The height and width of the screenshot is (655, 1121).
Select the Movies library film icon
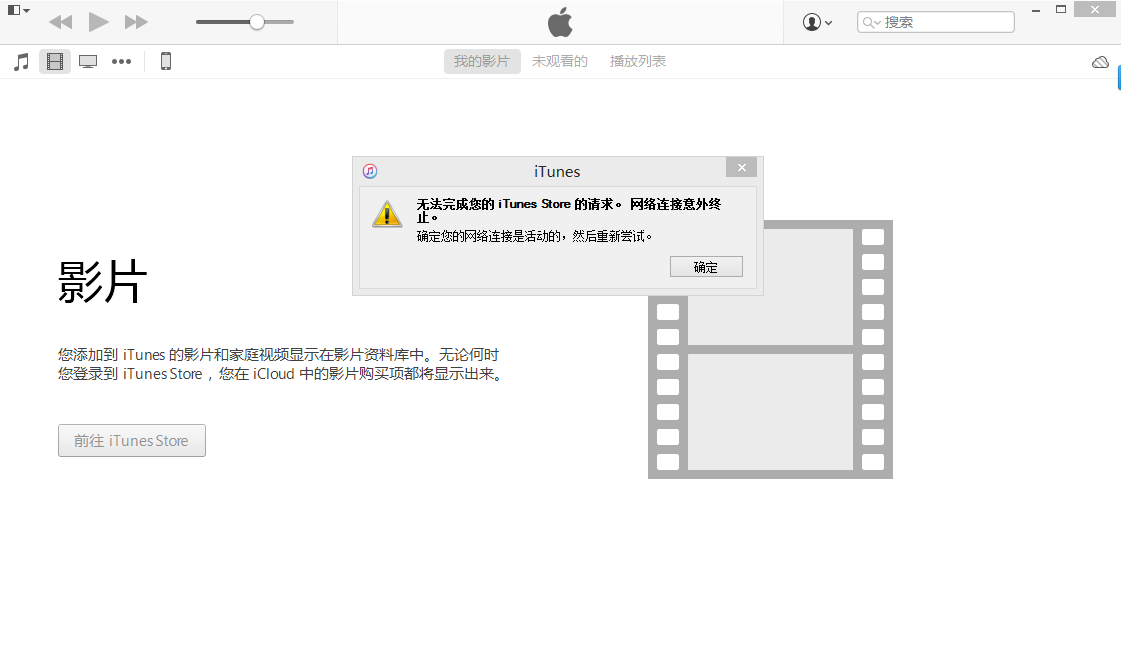55,61
